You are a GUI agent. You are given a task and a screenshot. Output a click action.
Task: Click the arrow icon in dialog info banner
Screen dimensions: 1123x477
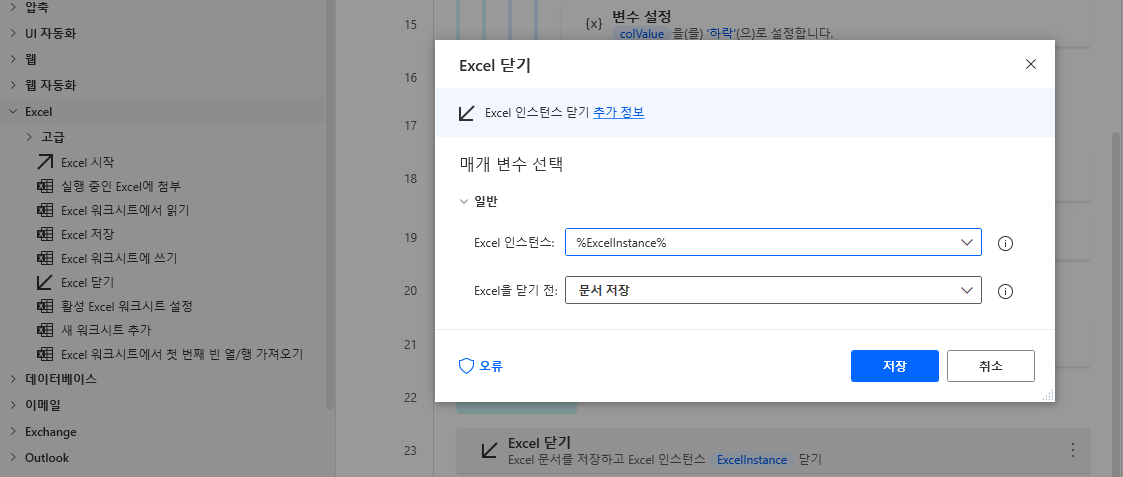(466, 112)
